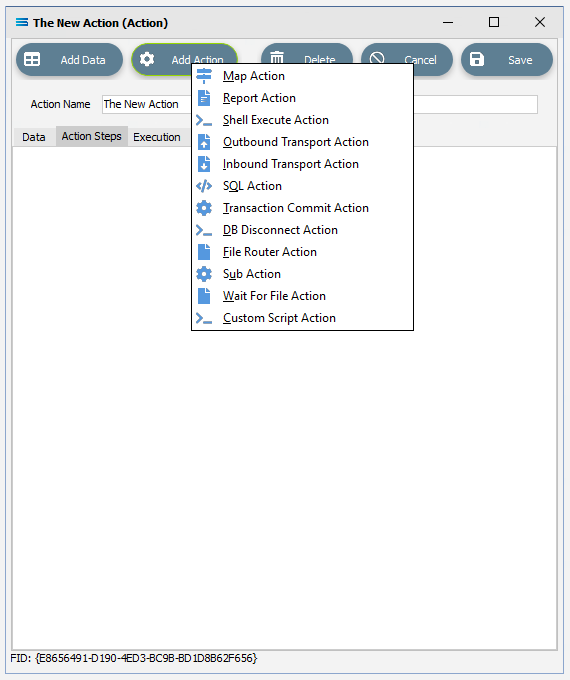Viewport: 570px width, 680px height.
Task: Click the Cancel button
Action: click(x=407, y=60)
